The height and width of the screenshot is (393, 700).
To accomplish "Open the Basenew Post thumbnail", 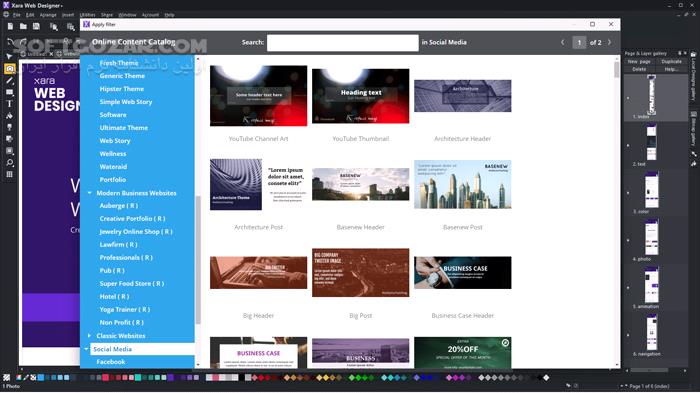I will (x=462, y=184).
